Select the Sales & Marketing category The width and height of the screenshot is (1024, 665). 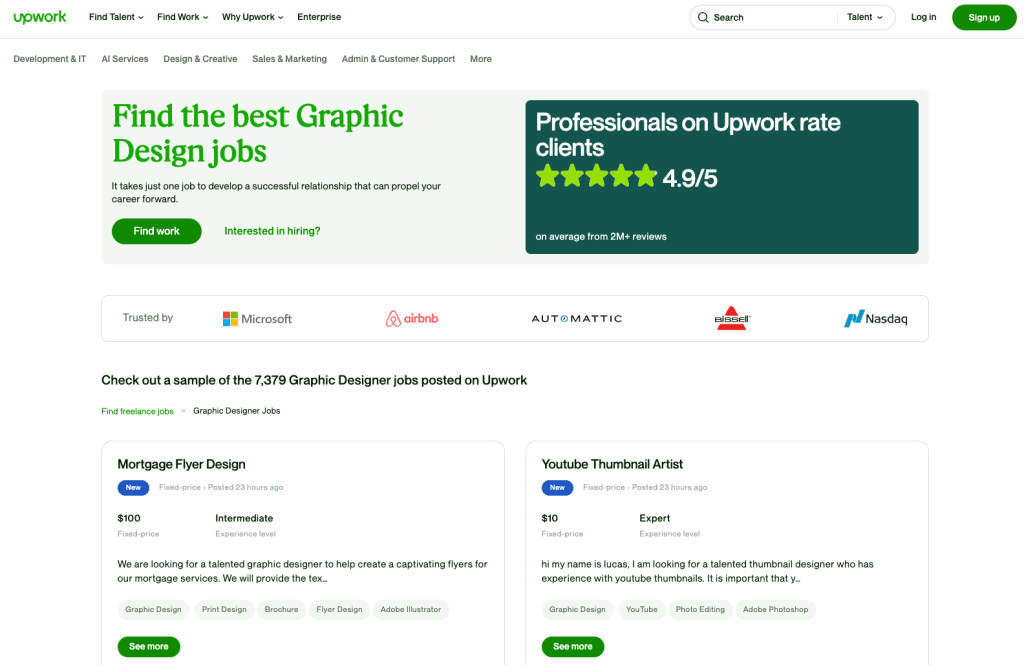click(289, 59)
